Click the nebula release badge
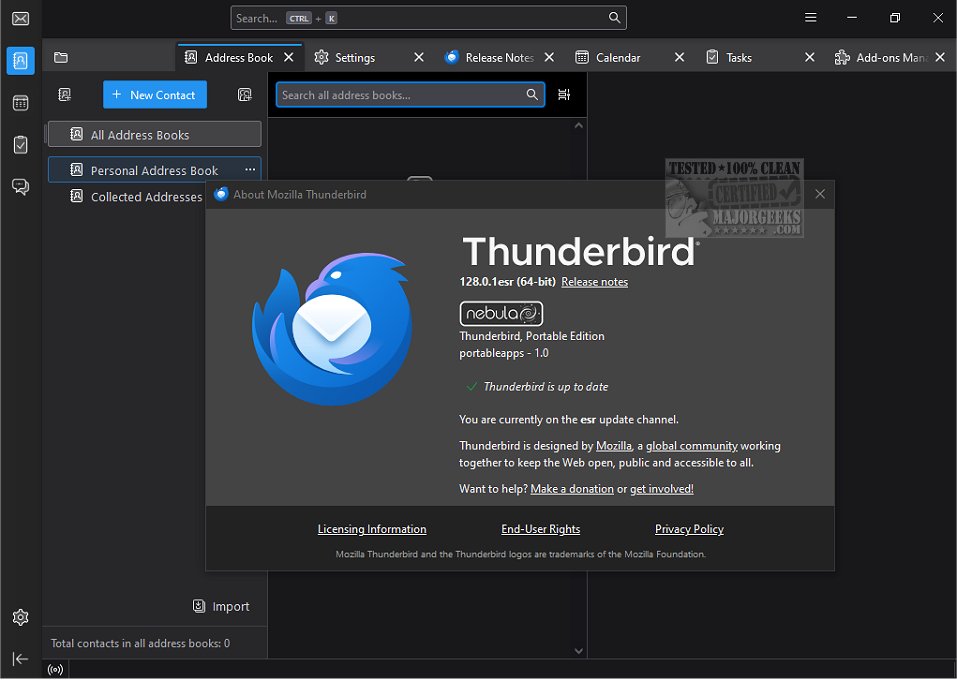957x681 pixels. [501, 314]
